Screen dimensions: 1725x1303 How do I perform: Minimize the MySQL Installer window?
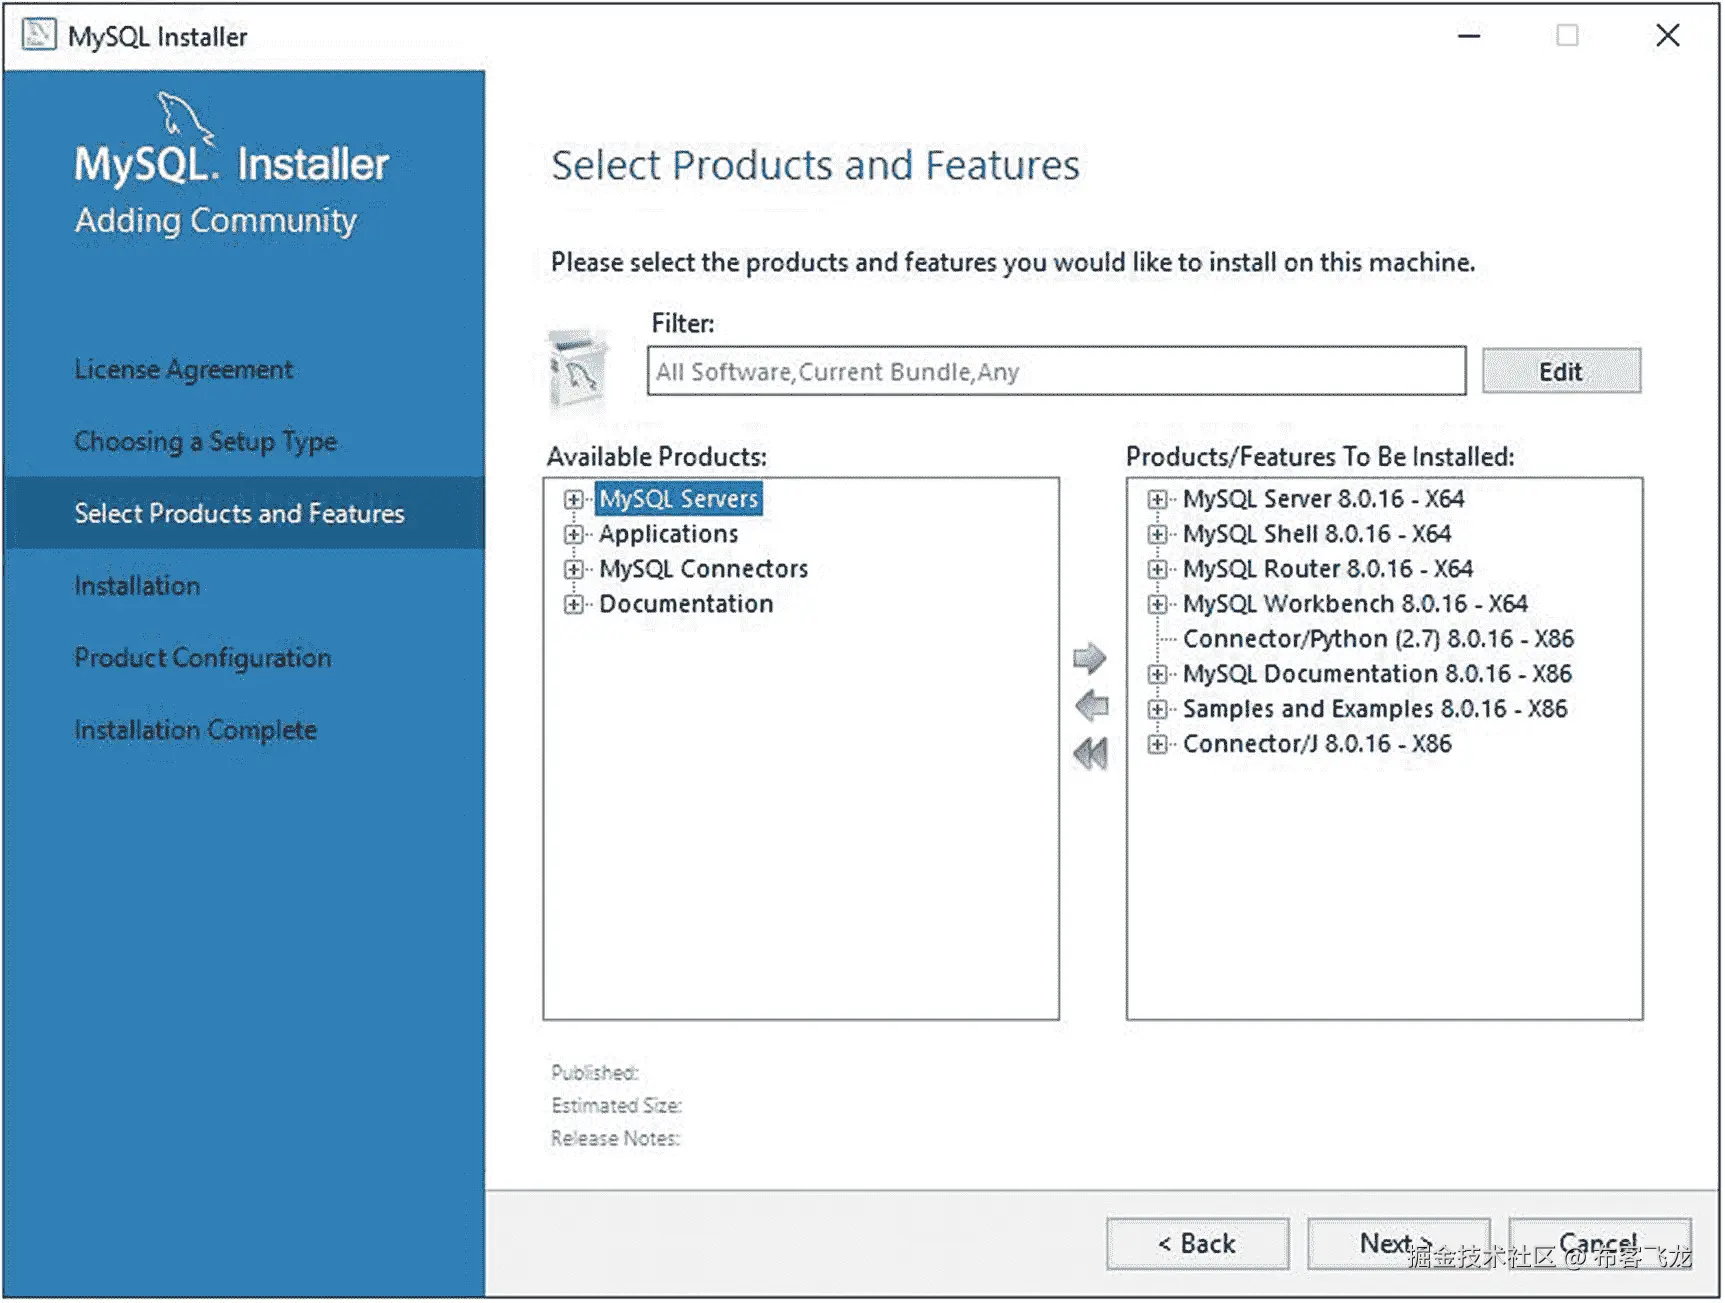click(x=1469, y=36)
